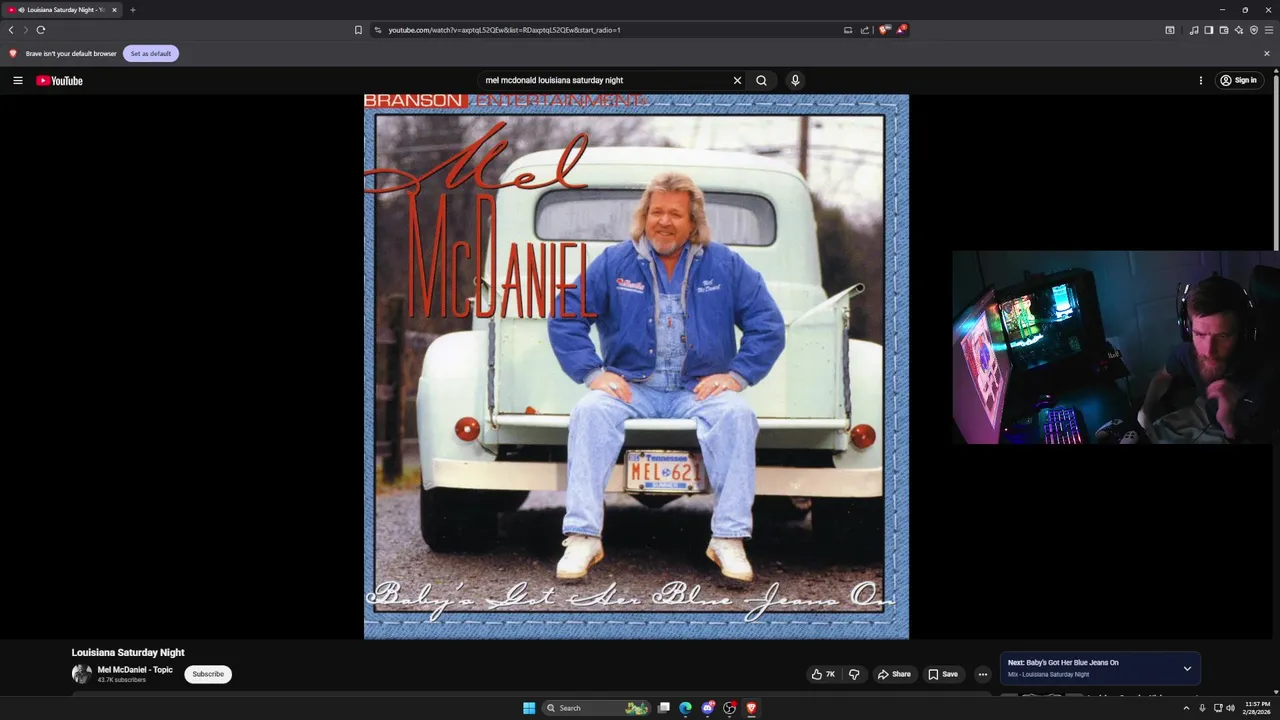Open Windows taskbar Search box

[x=596, y=708]
